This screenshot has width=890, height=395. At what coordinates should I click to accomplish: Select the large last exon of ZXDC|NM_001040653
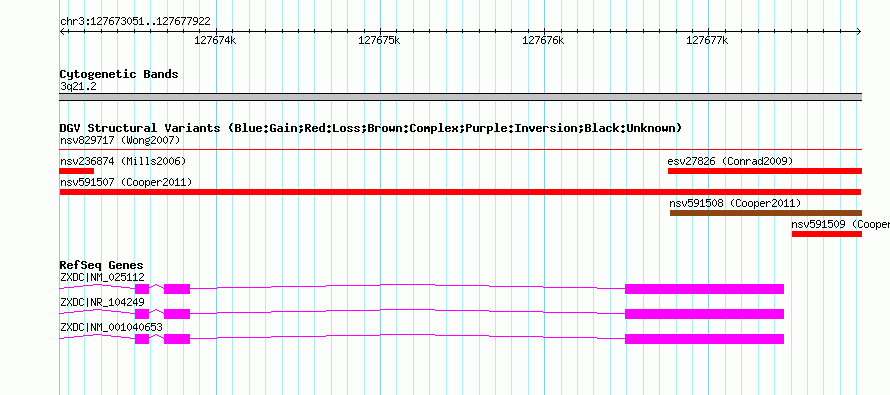coord(704,339)
